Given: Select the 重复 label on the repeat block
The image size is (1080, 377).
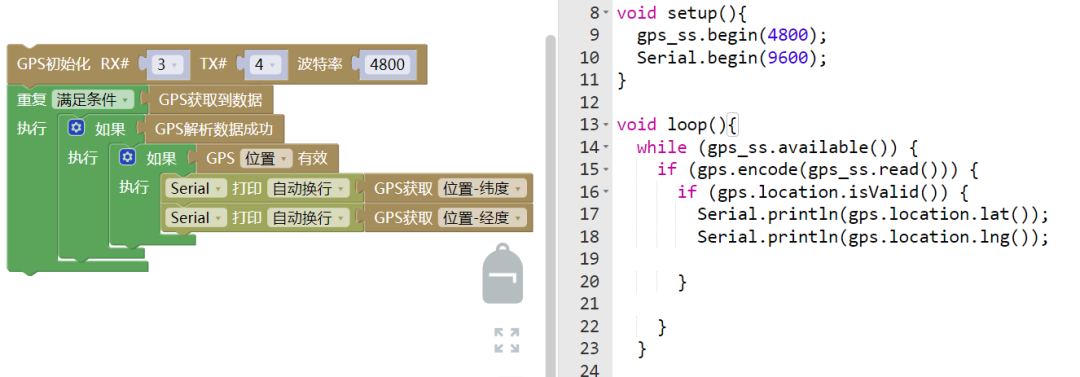Looking at the screenshot, I should pos(32,100).
